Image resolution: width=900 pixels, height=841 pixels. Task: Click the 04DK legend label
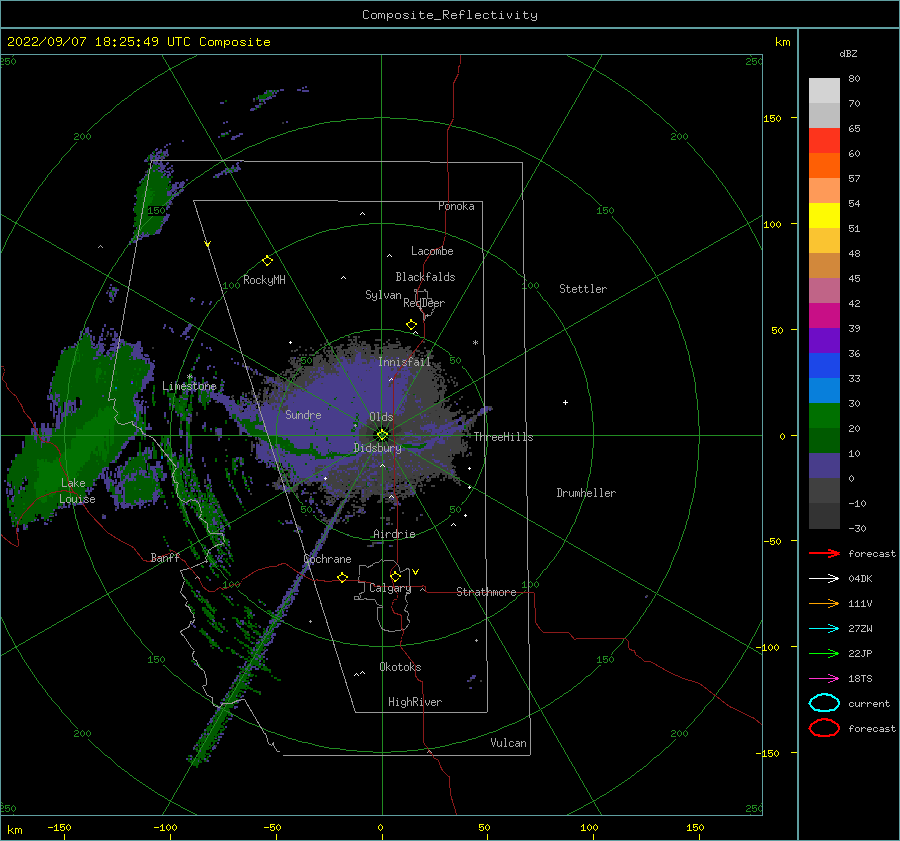pos(860,579)
